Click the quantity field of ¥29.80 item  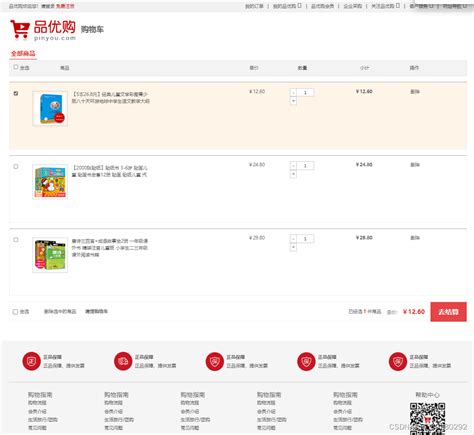[x=305, y=239]
